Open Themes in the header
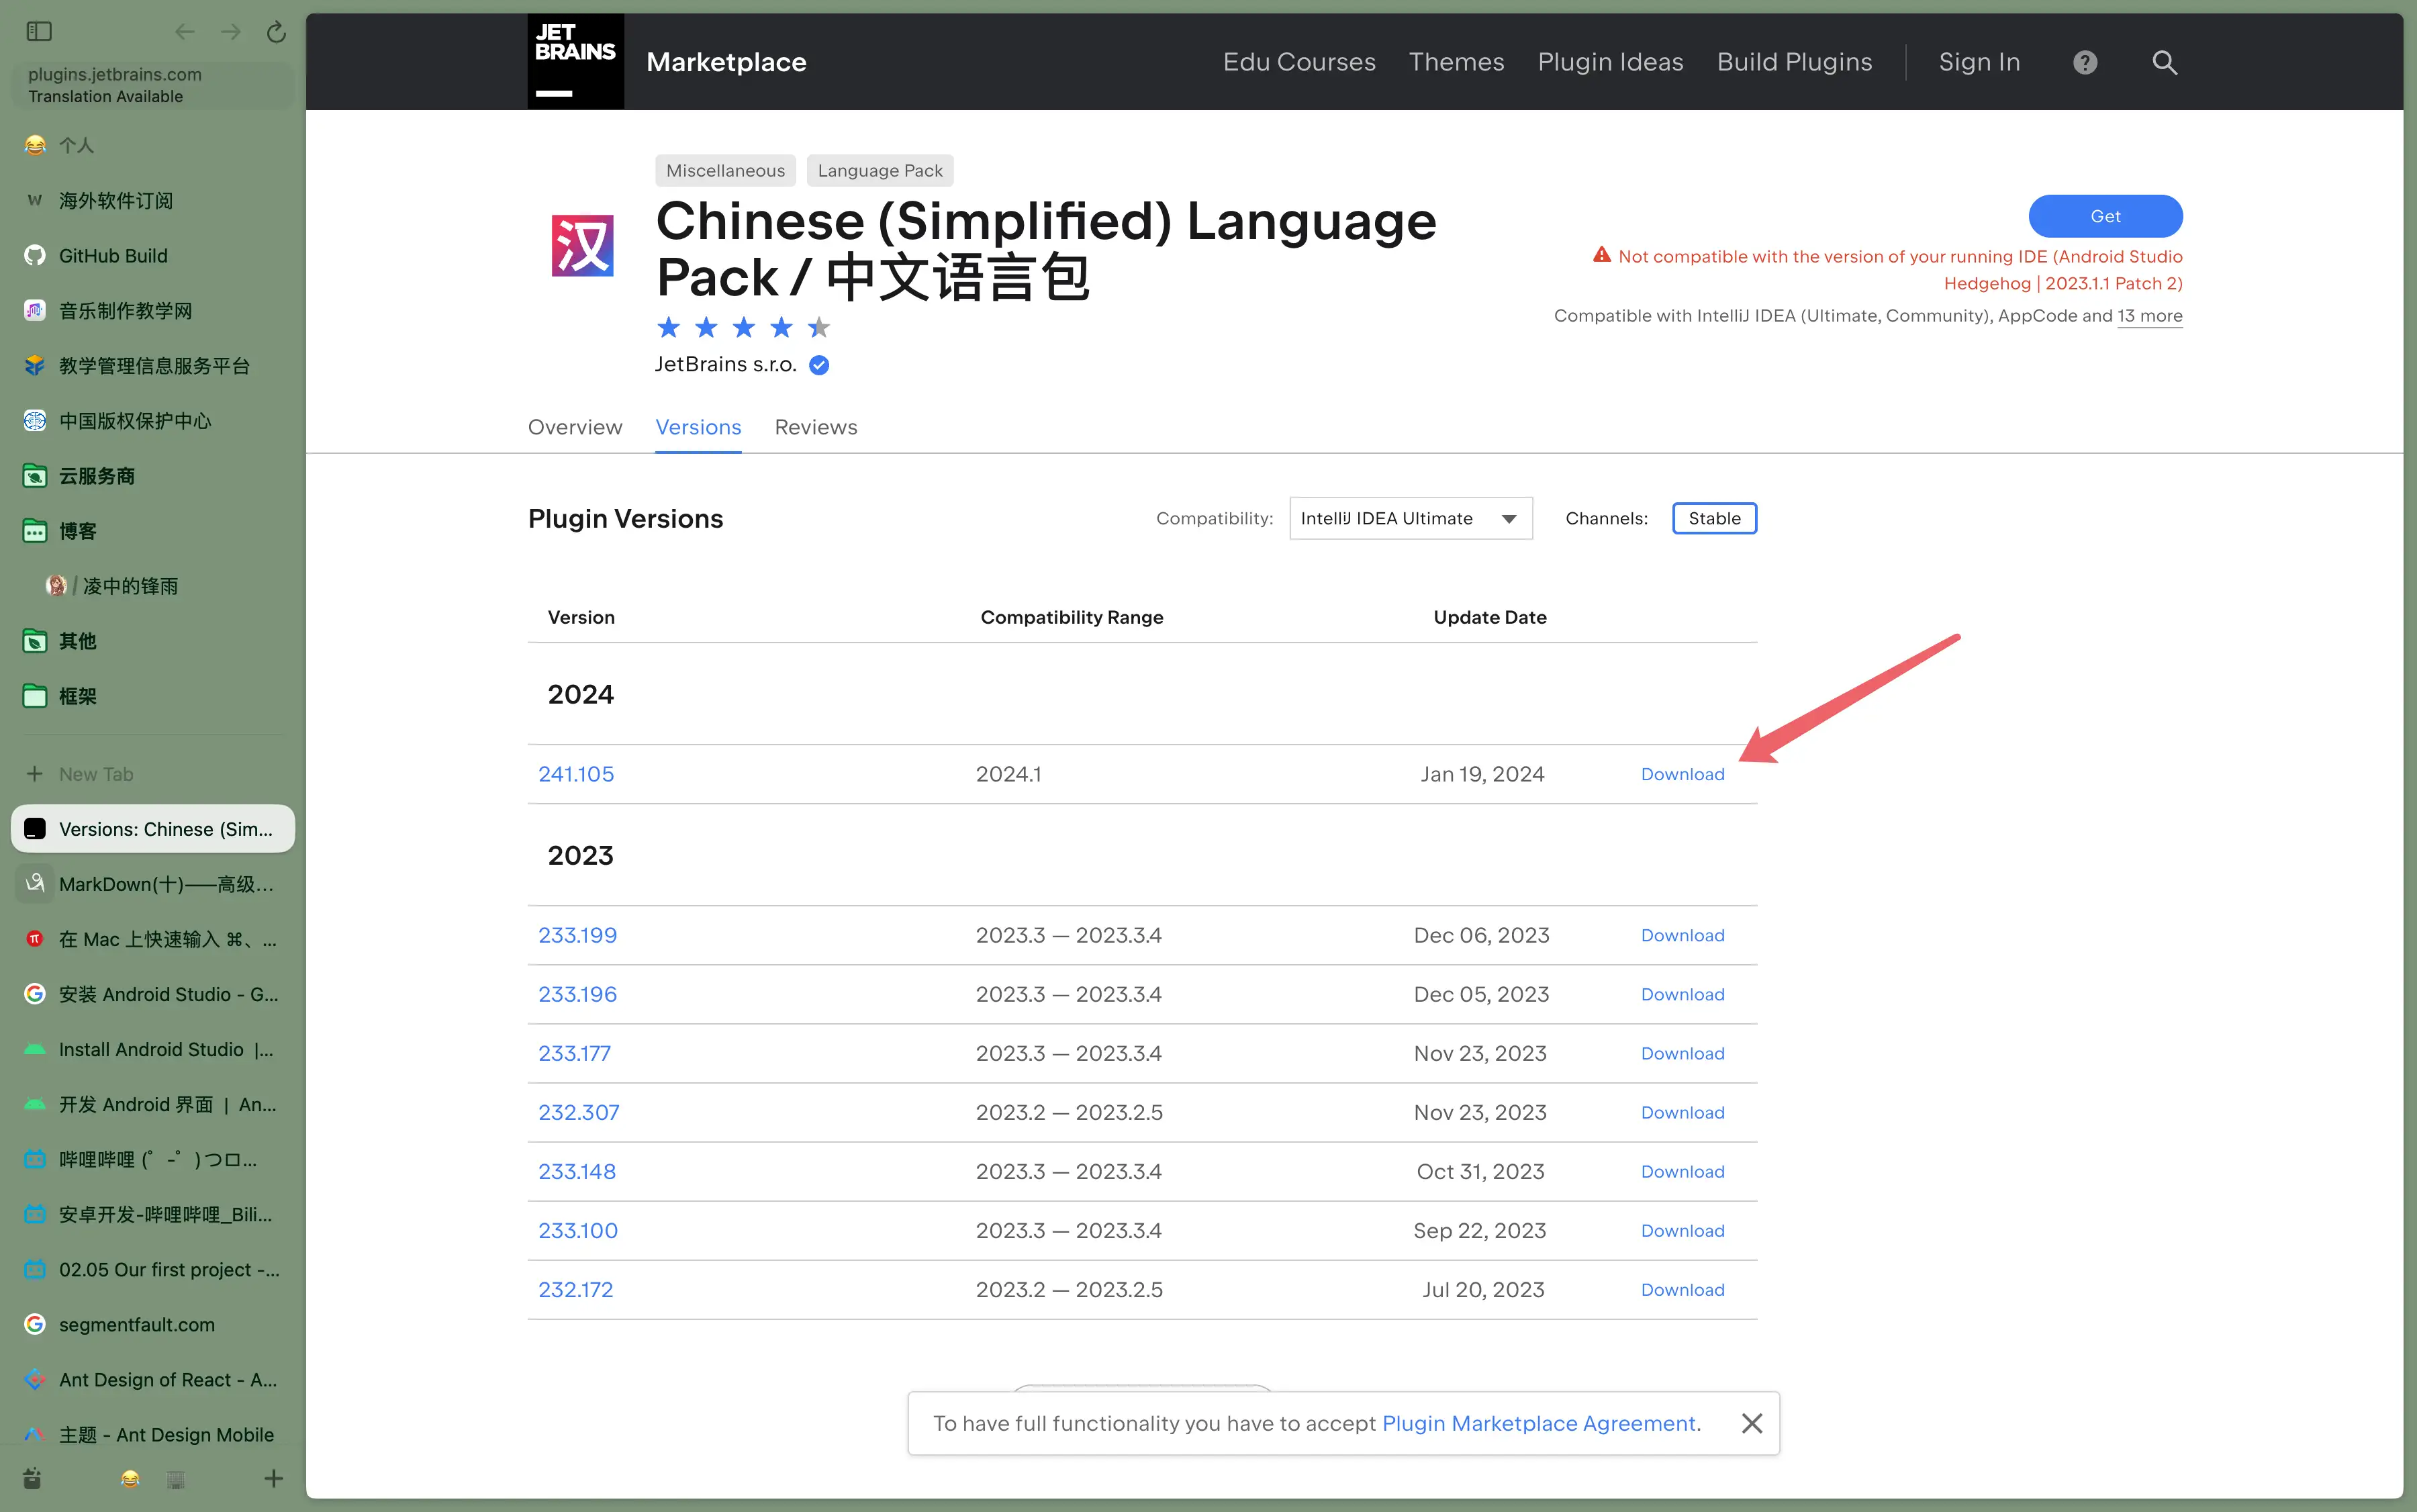 [1456, 62]
